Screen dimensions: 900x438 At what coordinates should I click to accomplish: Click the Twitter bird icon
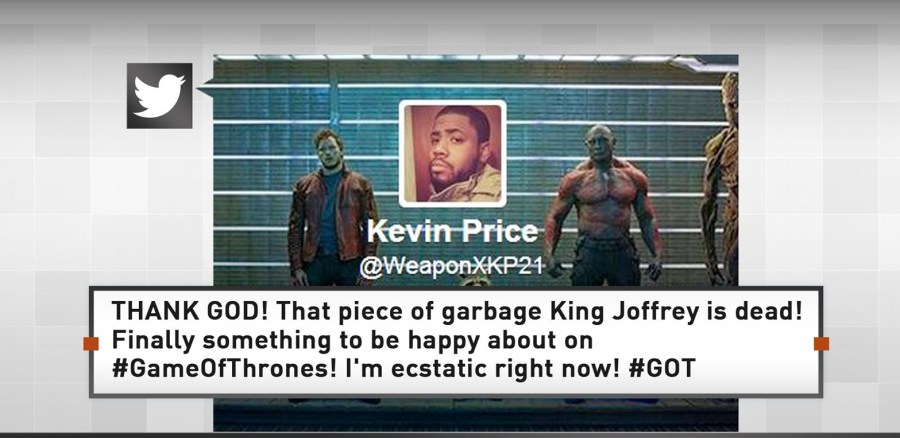pos(160,96)
